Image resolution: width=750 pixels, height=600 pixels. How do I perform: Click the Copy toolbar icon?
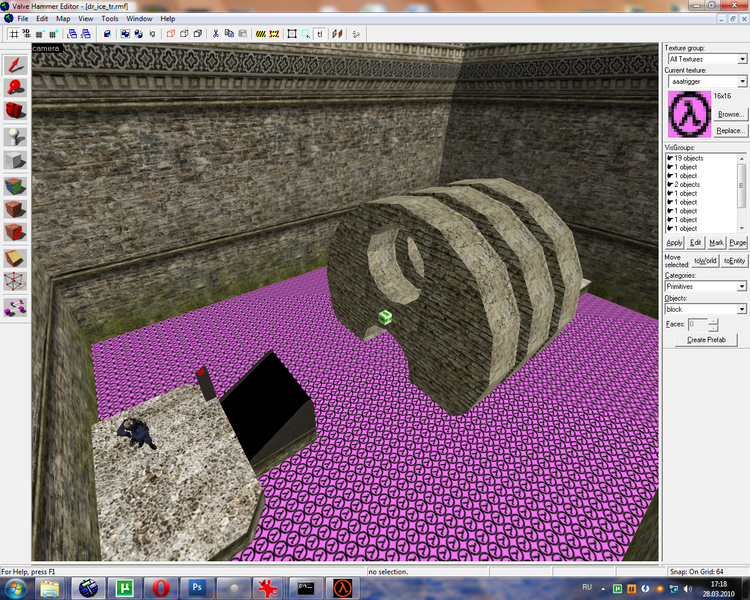coord(229,33)
